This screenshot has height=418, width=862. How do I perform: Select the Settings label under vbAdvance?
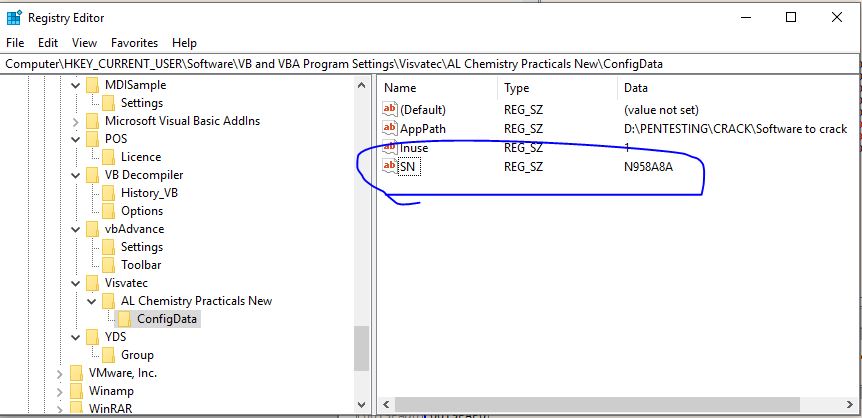pos(142,247)
